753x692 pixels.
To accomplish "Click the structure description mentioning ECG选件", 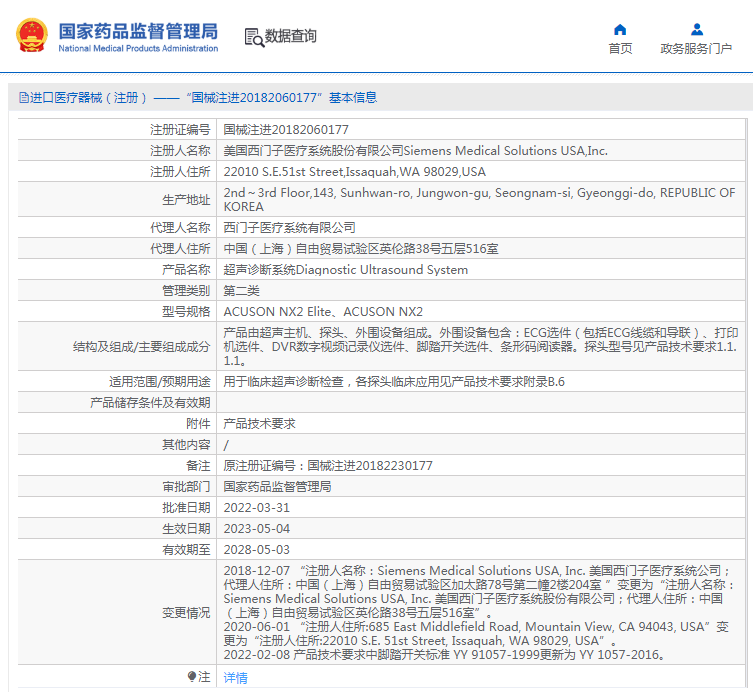I will [481, 346].
